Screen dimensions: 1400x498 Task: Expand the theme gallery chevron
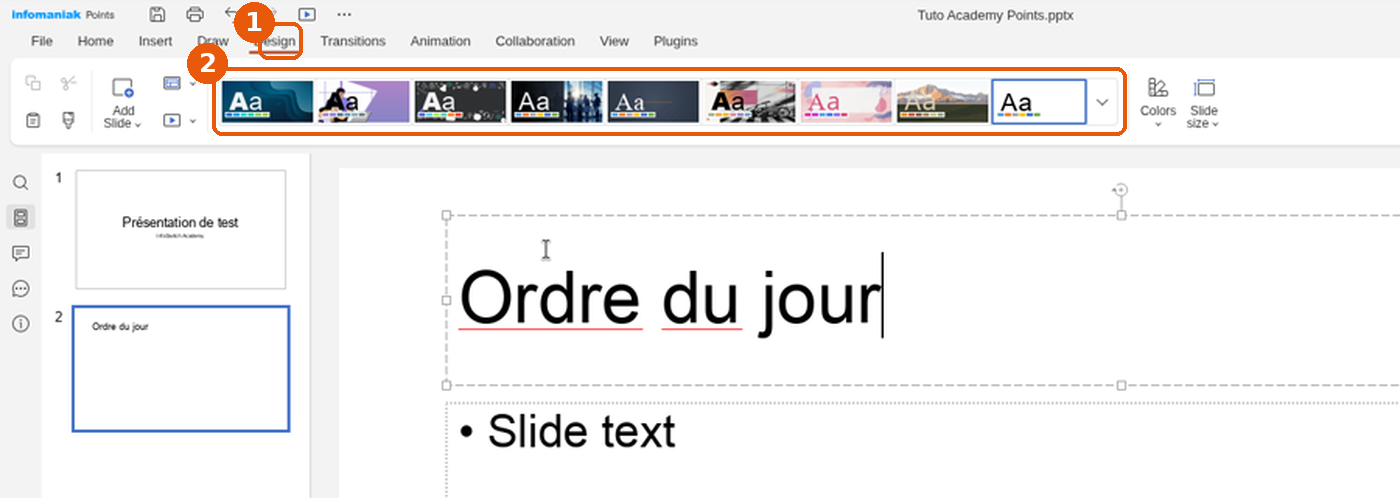click(1103, 102)
